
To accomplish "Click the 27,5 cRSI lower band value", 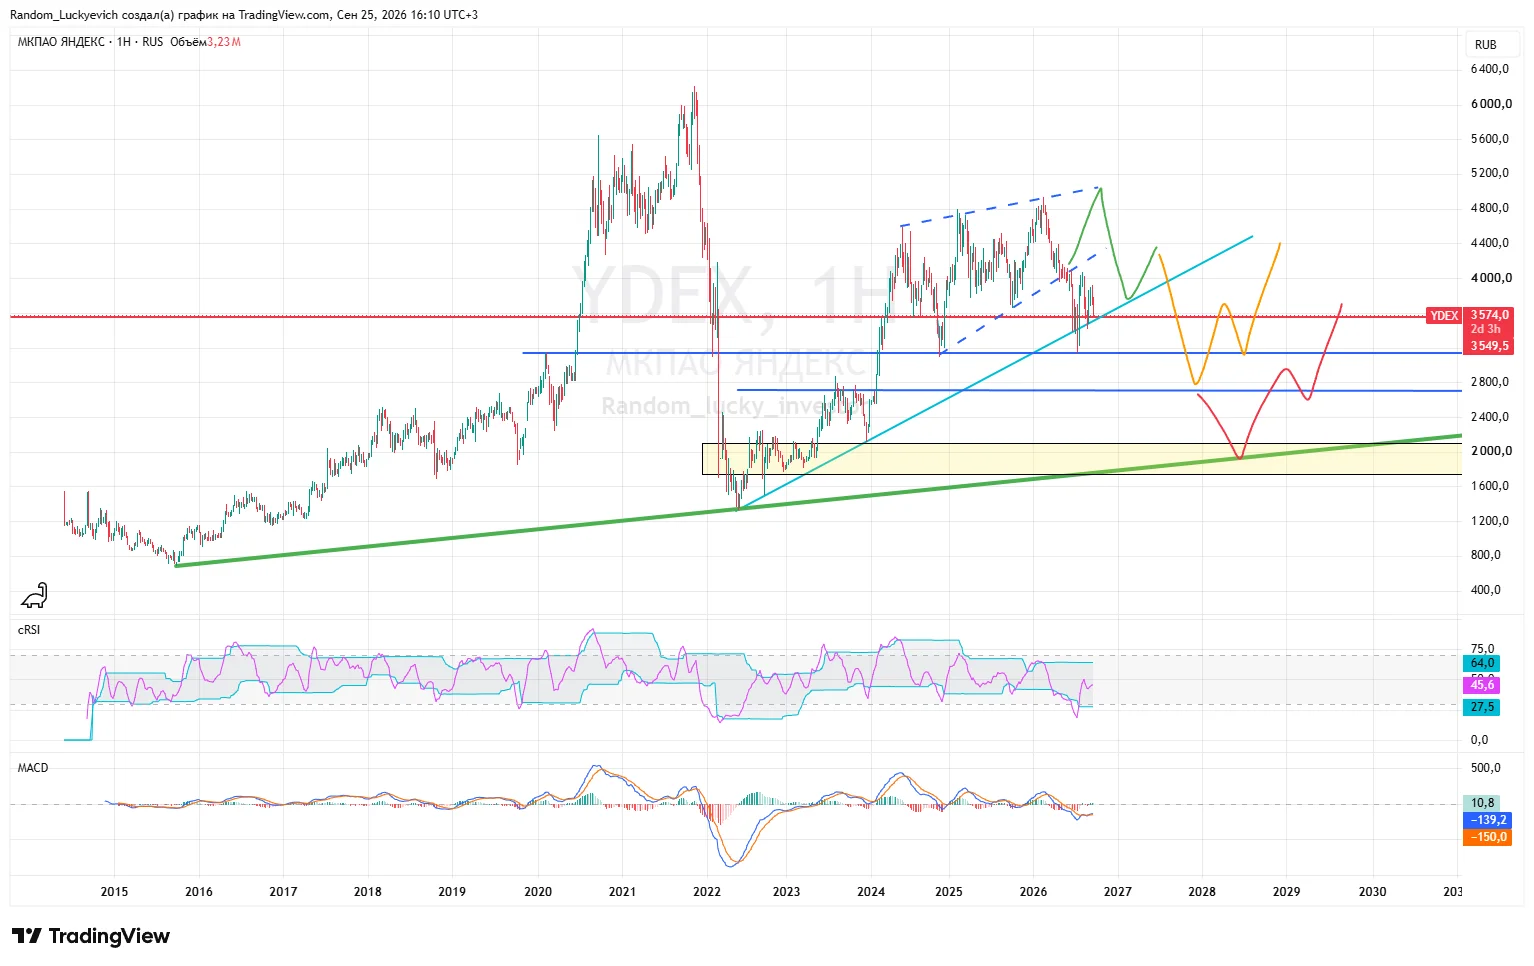I will coord(1481,707).
